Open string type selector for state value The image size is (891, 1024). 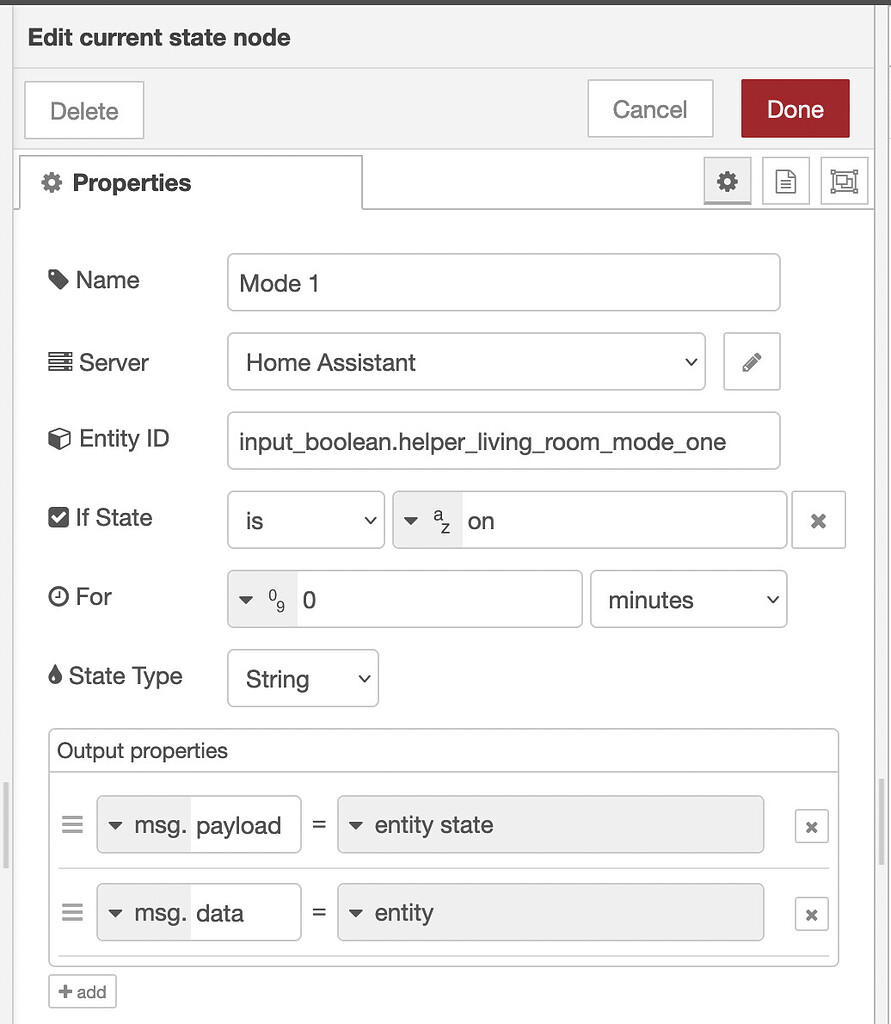(427, 520)
